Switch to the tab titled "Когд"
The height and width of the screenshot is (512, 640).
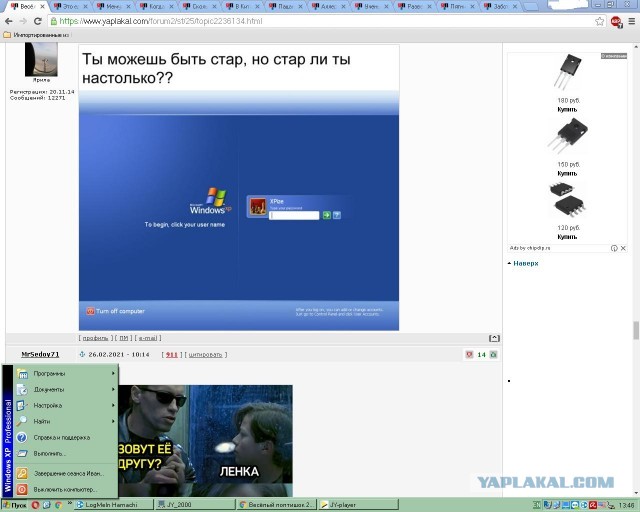(157, 7)
